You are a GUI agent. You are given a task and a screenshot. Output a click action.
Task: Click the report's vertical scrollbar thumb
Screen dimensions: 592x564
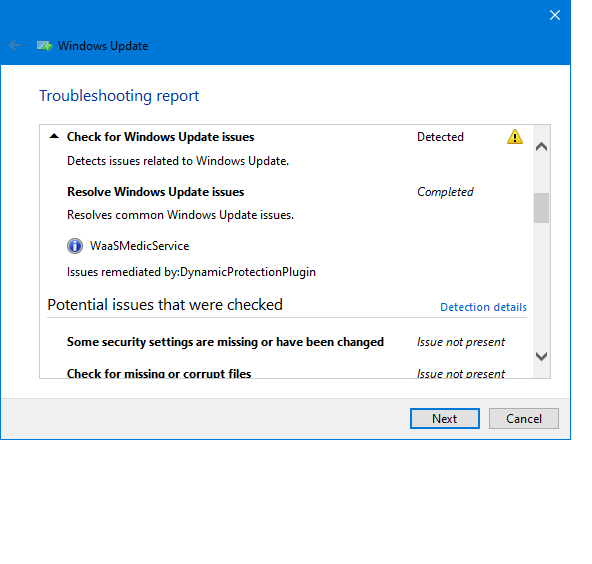click(x=541, y=208)
